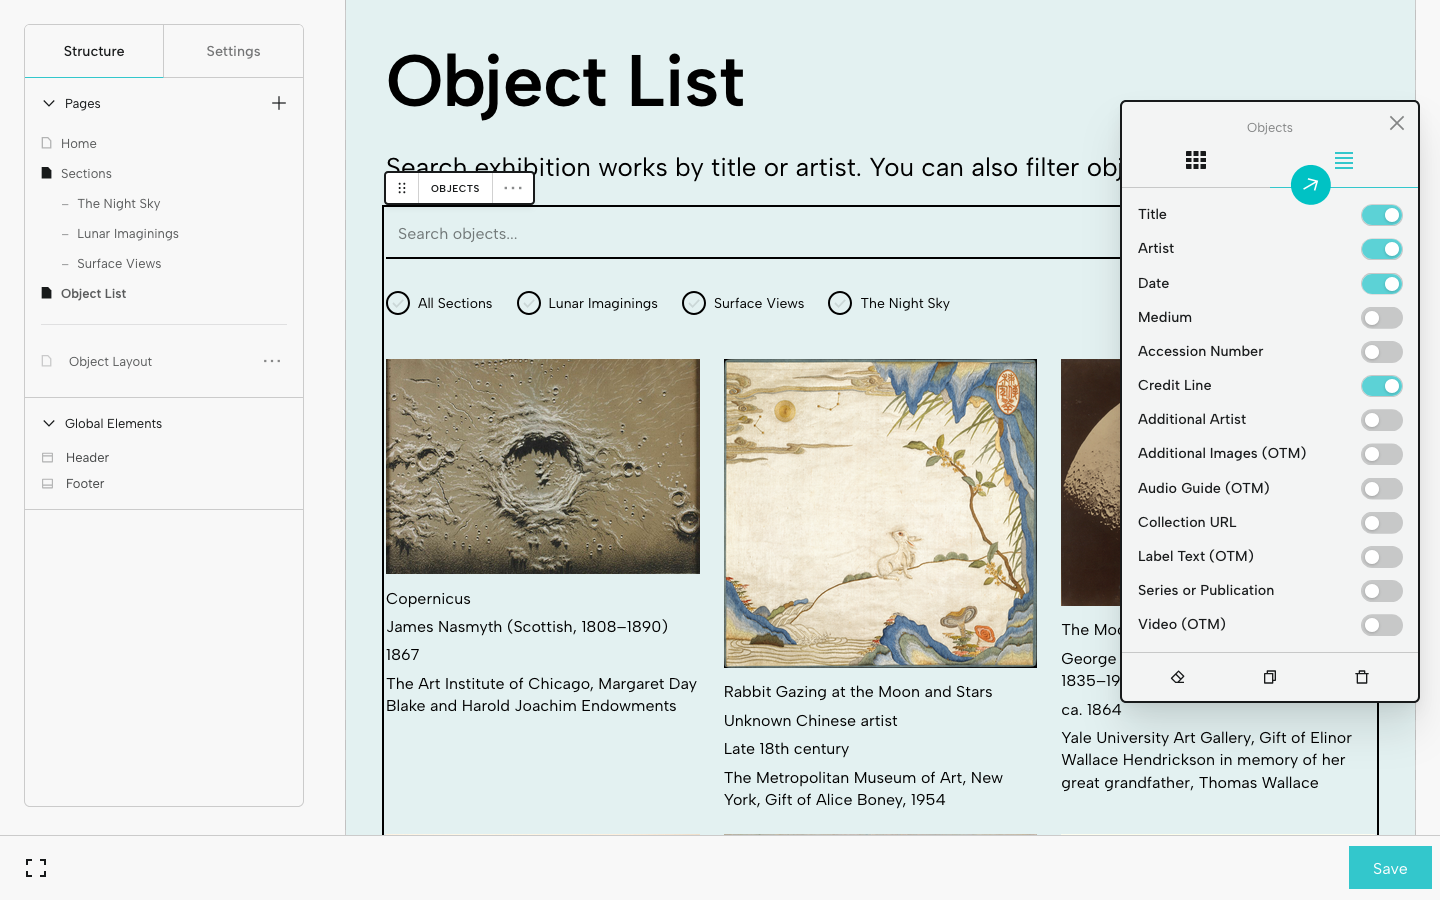The width and height of the screenshot is (1440, 900).
Task: Open the Home page
Action: coord(79,144)
